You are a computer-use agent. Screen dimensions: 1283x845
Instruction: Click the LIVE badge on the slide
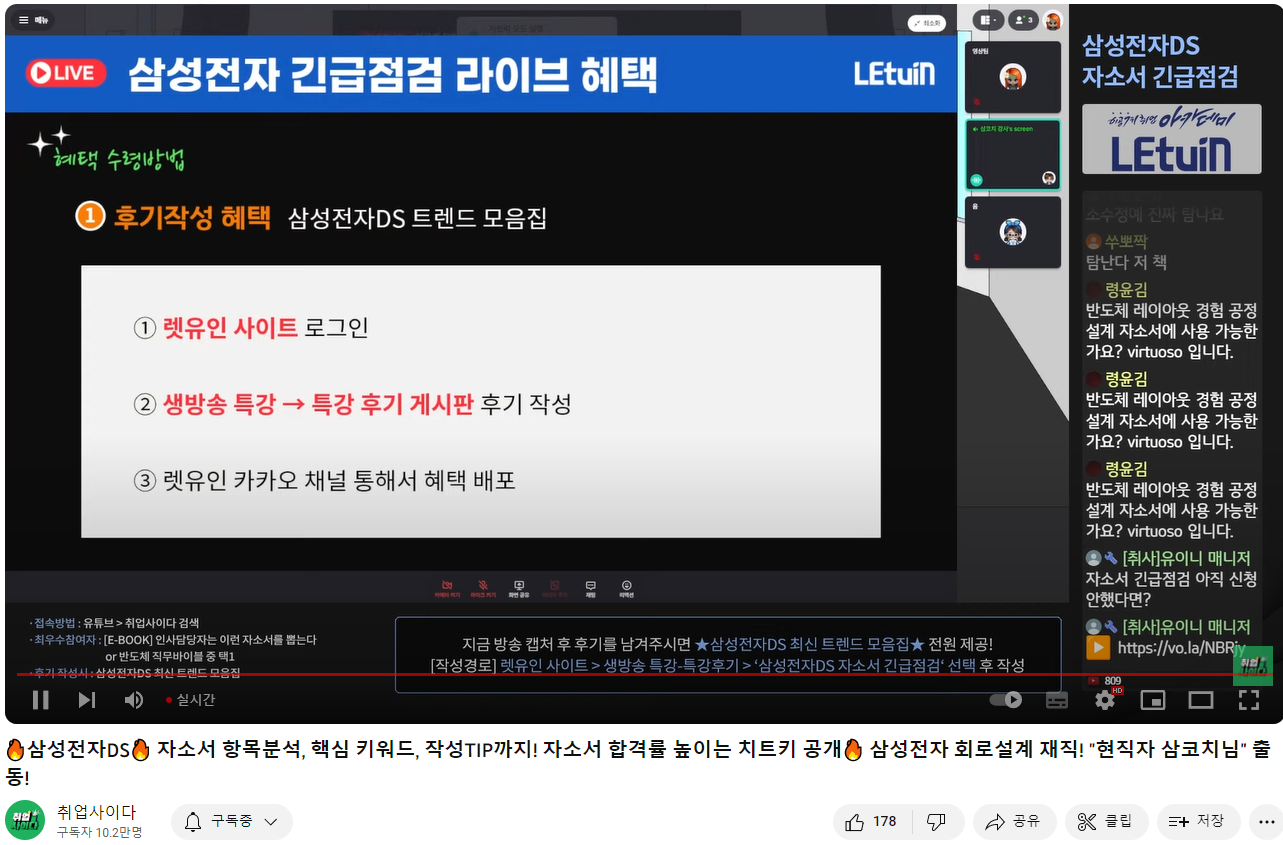(66, 73)
